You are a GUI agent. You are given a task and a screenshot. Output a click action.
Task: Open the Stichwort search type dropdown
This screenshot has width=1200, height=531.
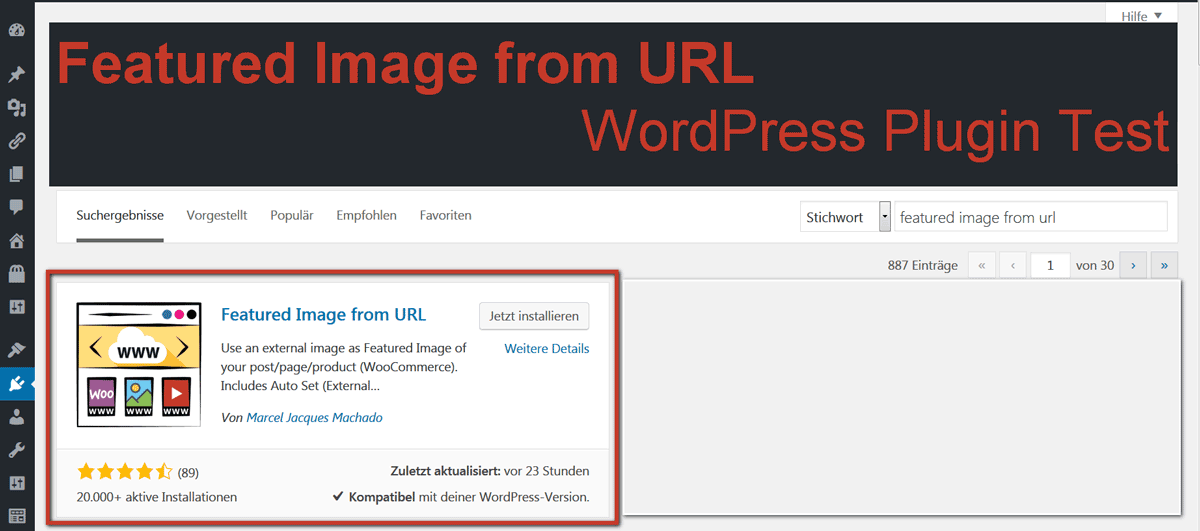pyautogui.click(x=845, y=217)
